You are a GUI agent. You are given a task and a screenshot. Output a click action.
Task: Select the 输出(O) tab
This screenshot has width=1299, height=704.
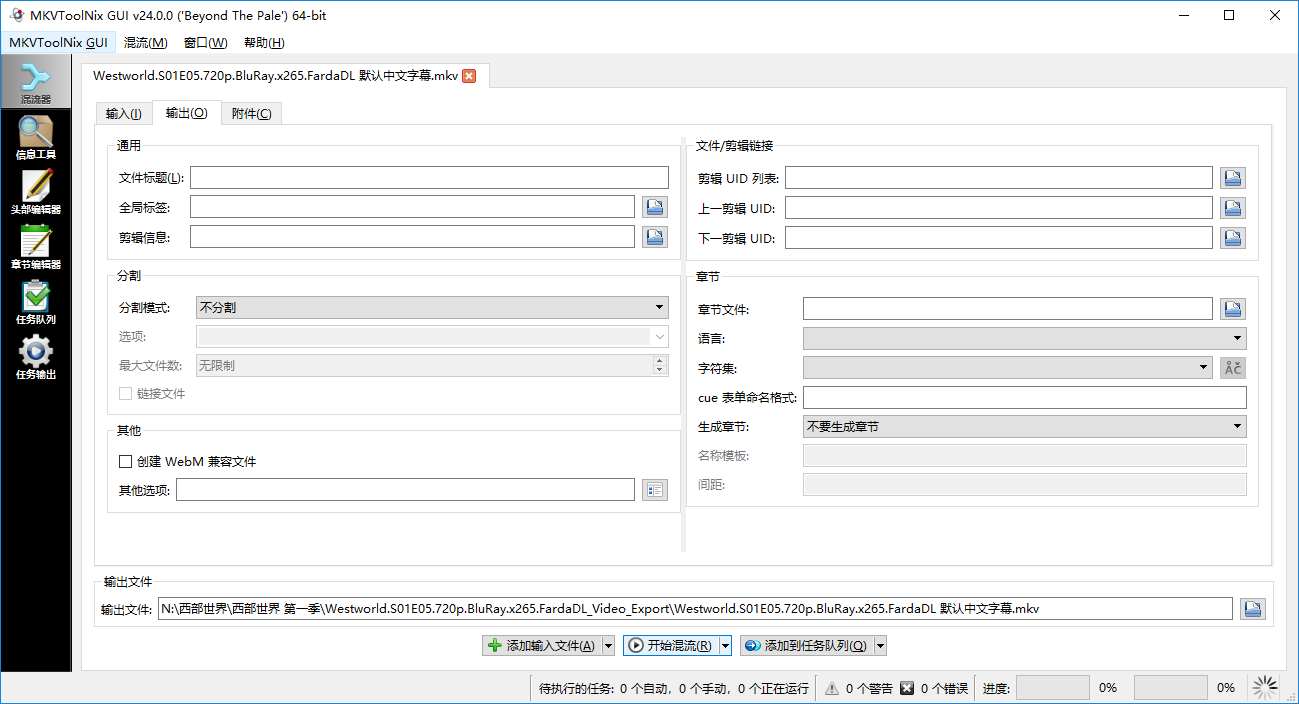point(187,113)
